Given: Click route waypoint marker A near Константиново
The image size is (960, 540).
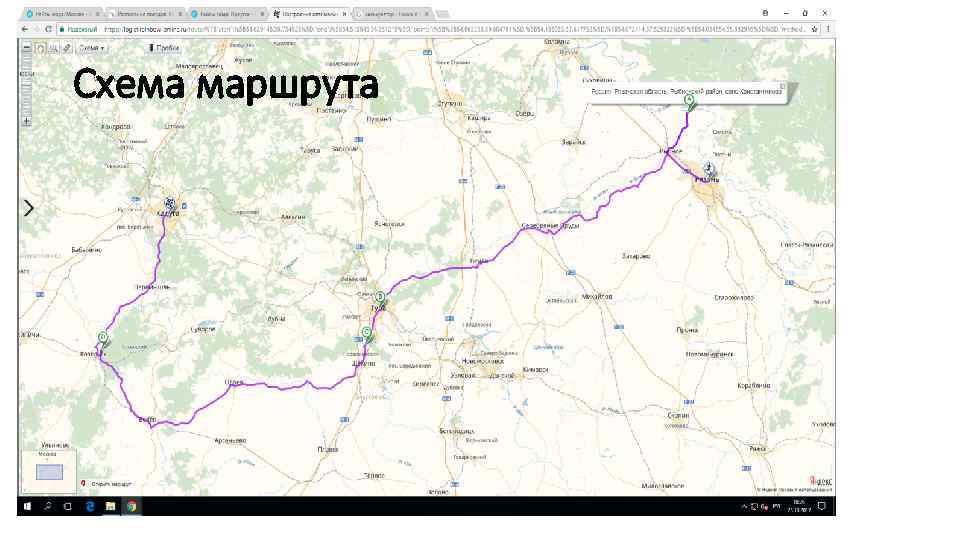Looking at the screenshot, I should click(x=689, y=102).
